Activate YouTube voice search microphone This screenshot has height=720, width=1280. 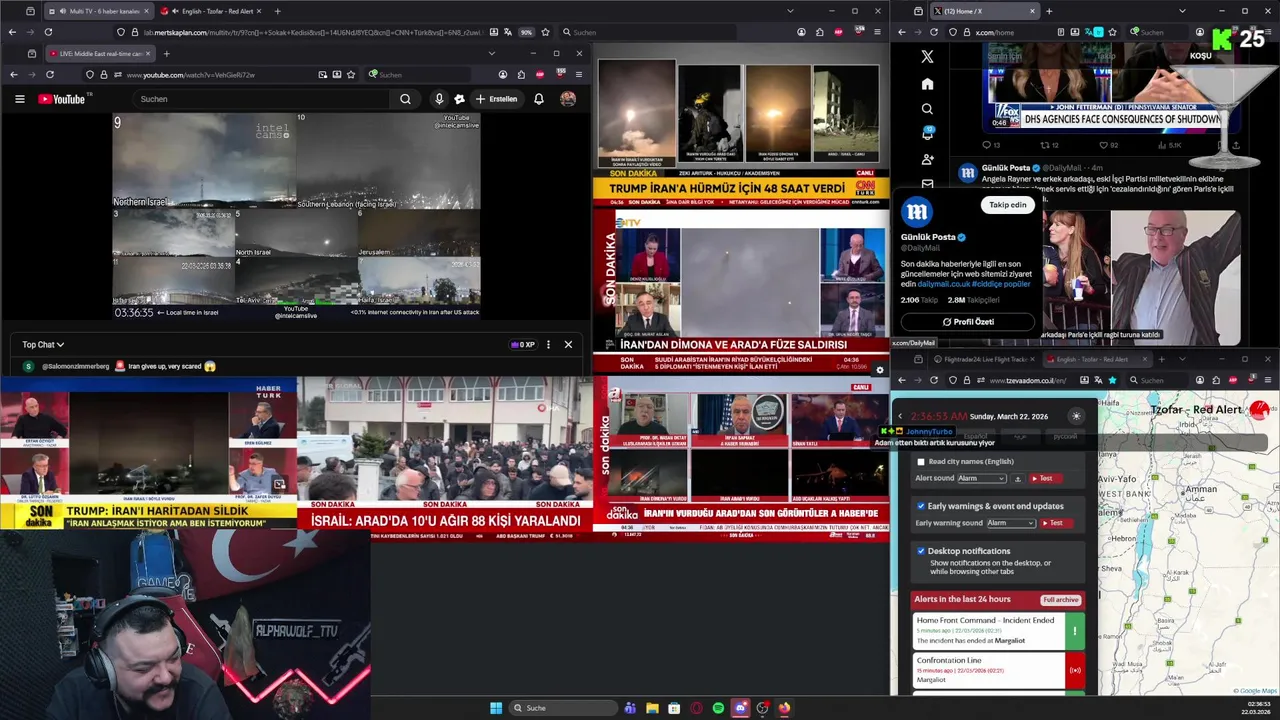[x=438, y=99]
